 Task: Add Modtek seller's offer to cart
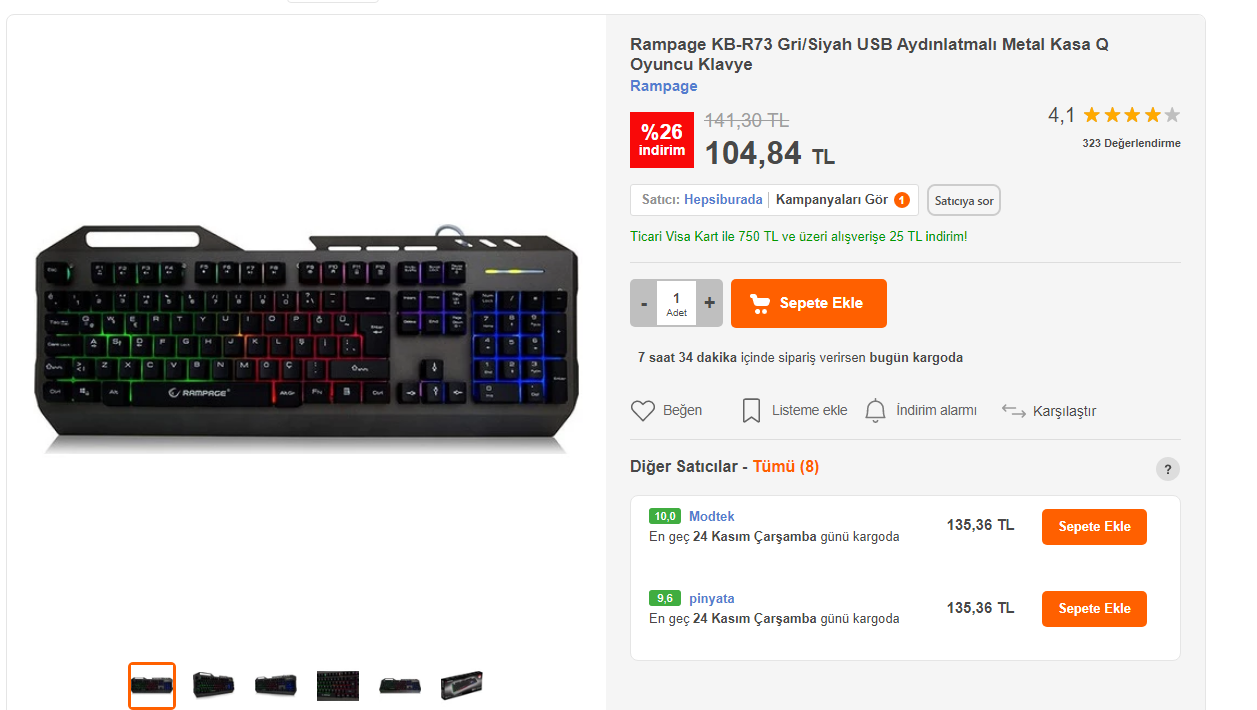coord(1094,527)
